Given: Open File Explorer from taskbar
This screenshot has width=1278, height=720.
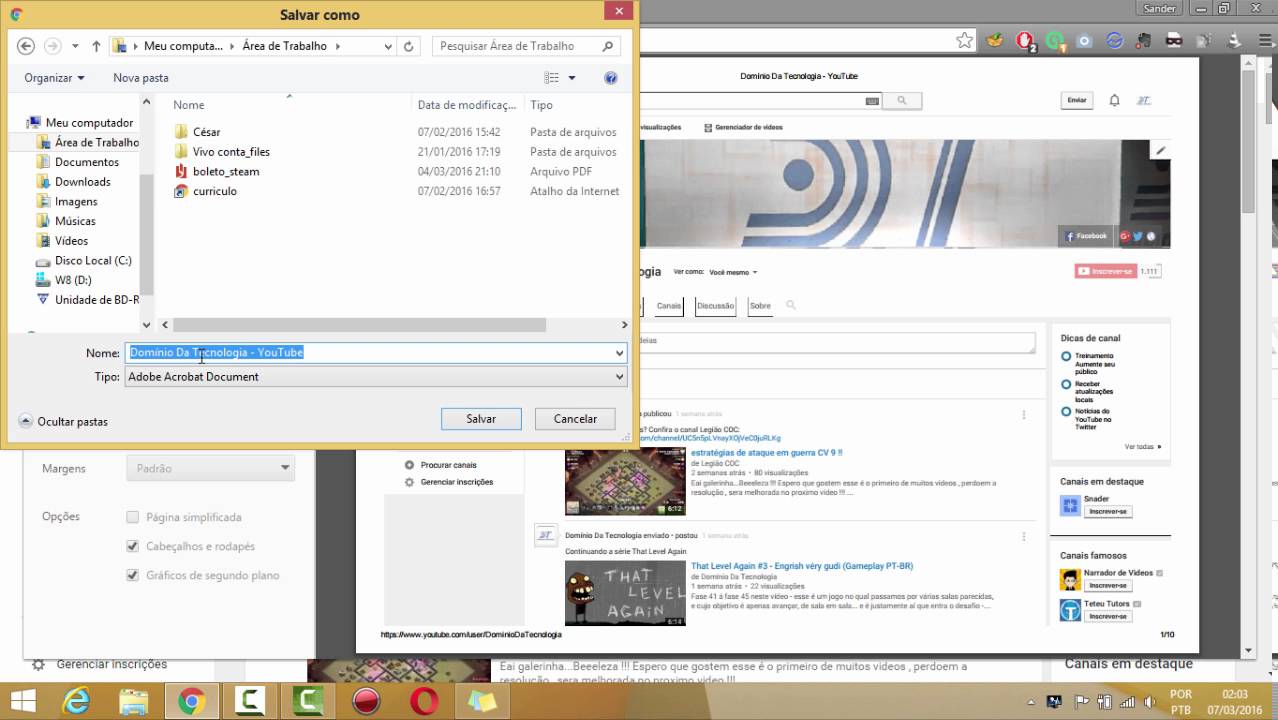Looking at the screenshot, I should [133, 702].
